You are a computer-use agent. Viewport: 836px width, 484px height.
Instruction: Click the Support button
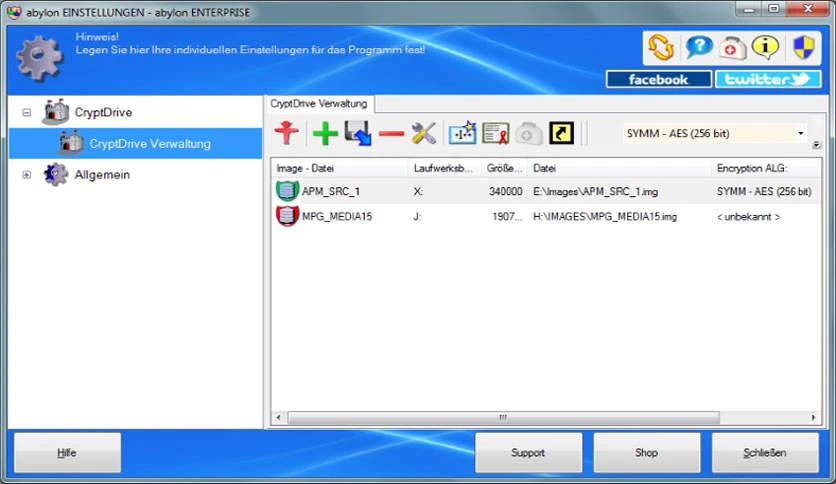(528, 453)
